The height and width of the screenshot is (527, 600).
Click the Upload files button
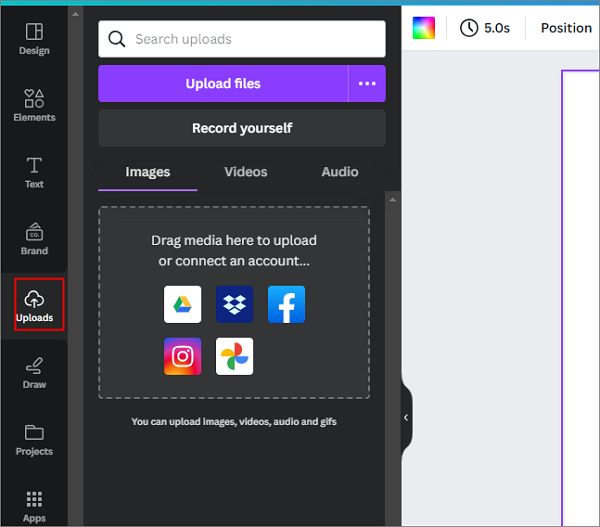coord(223,83)
